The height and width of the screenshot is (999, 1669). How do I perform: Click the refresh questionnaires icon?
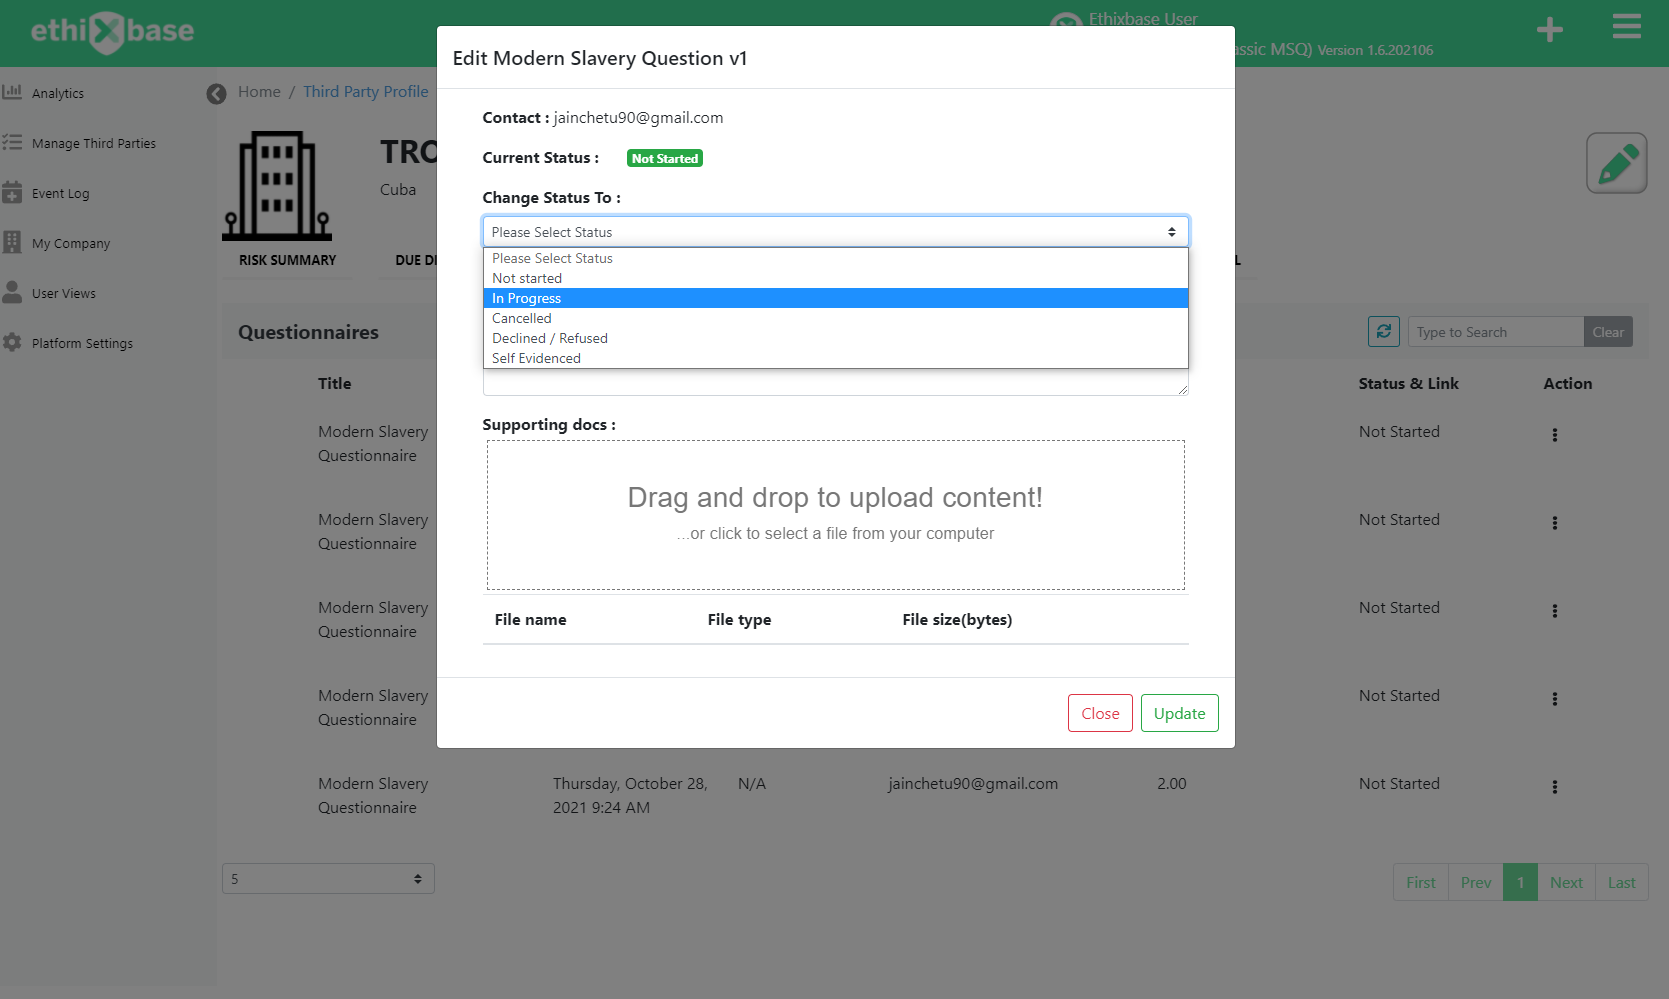click(x=1383, y=331)
